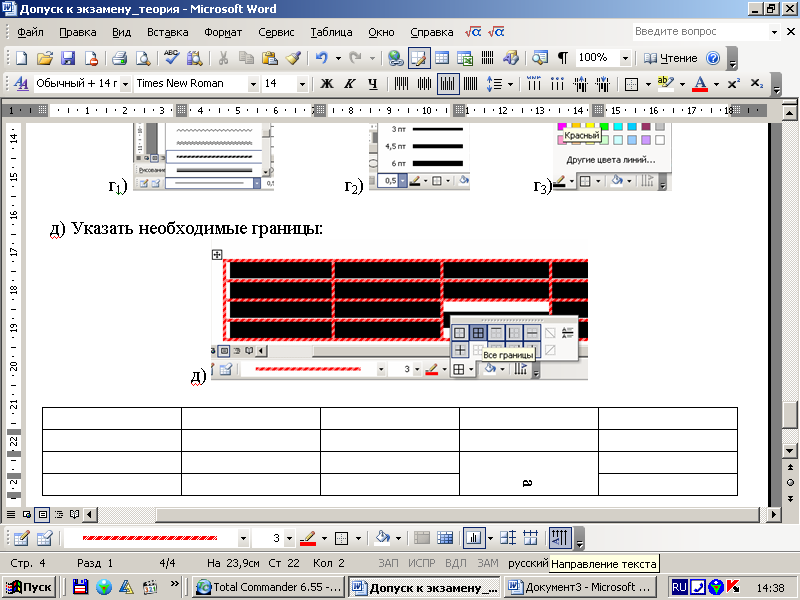Open the Справка menu
The height and width of the screenshot is (600, 800).
[x=432, y=32]
